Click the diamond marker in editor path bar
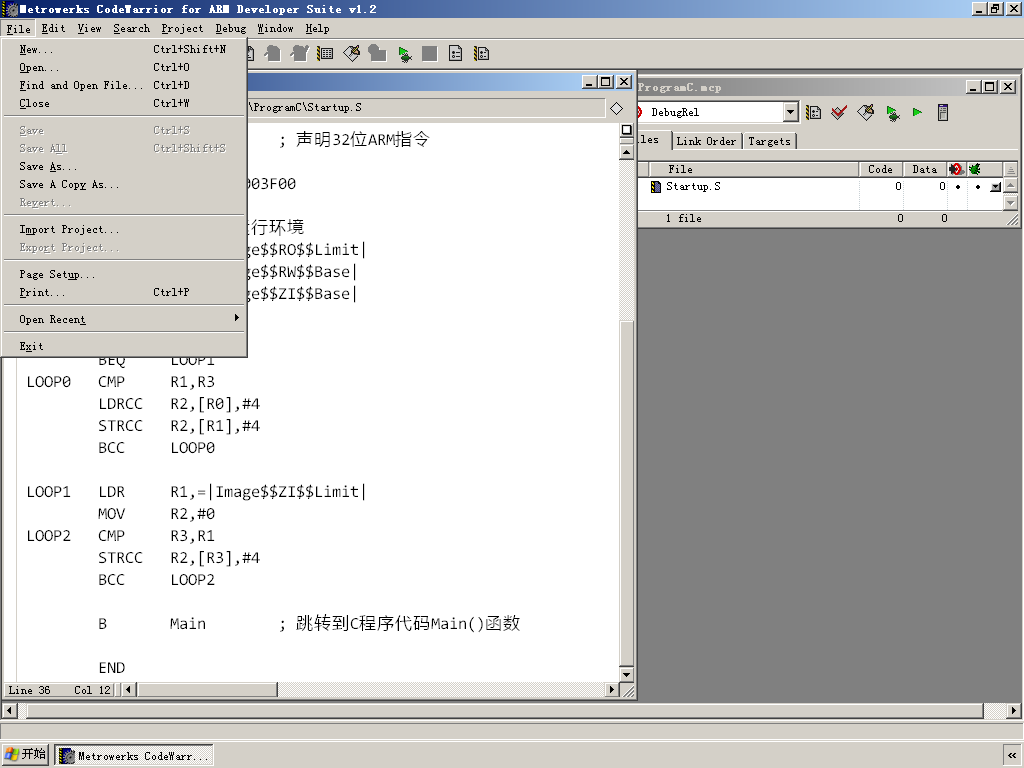Screen dimensions: 1024x768 point(616,108)
